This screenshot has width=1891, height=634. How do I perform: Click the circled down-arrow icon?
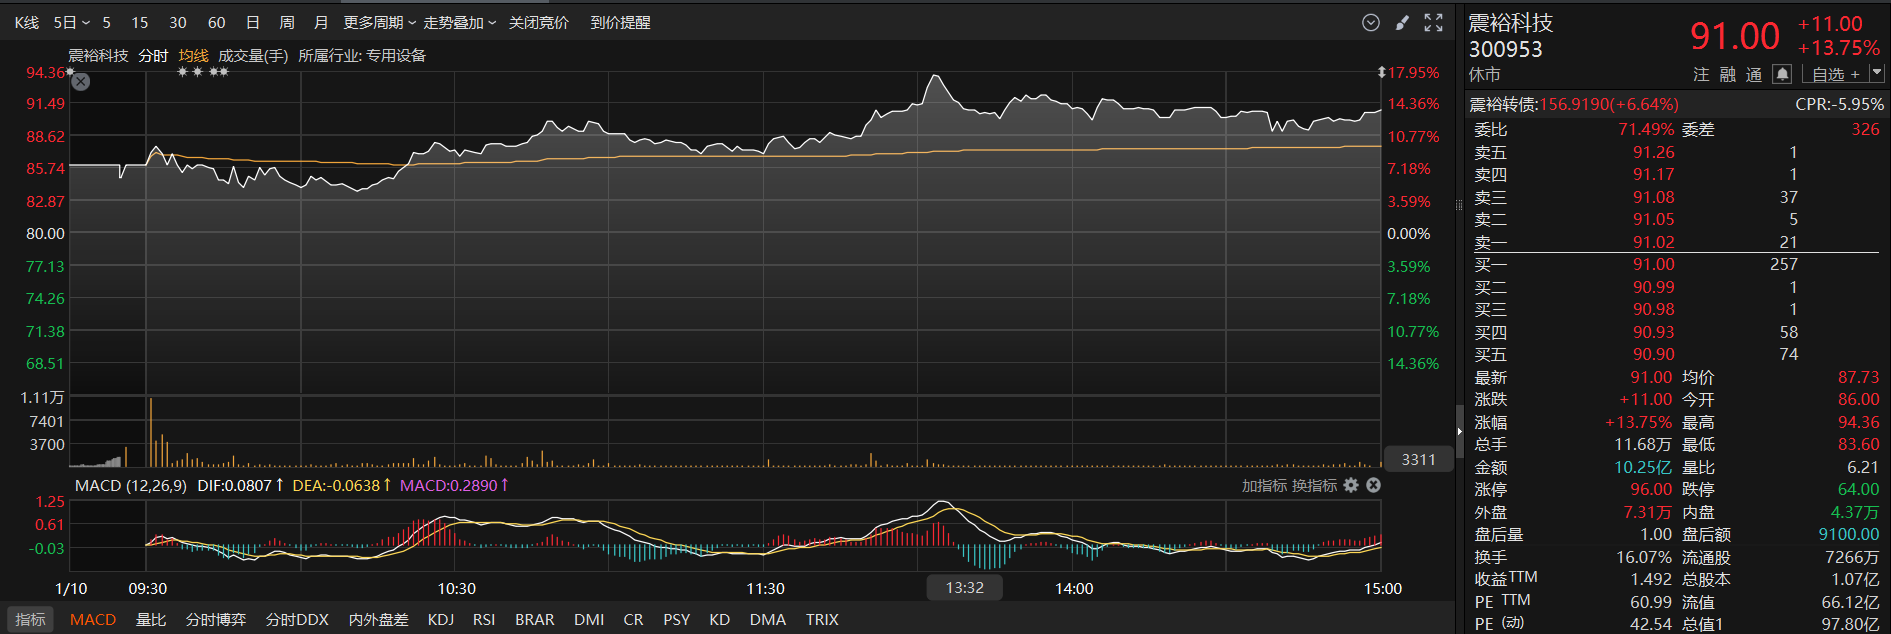click(x=1371, y=22)
